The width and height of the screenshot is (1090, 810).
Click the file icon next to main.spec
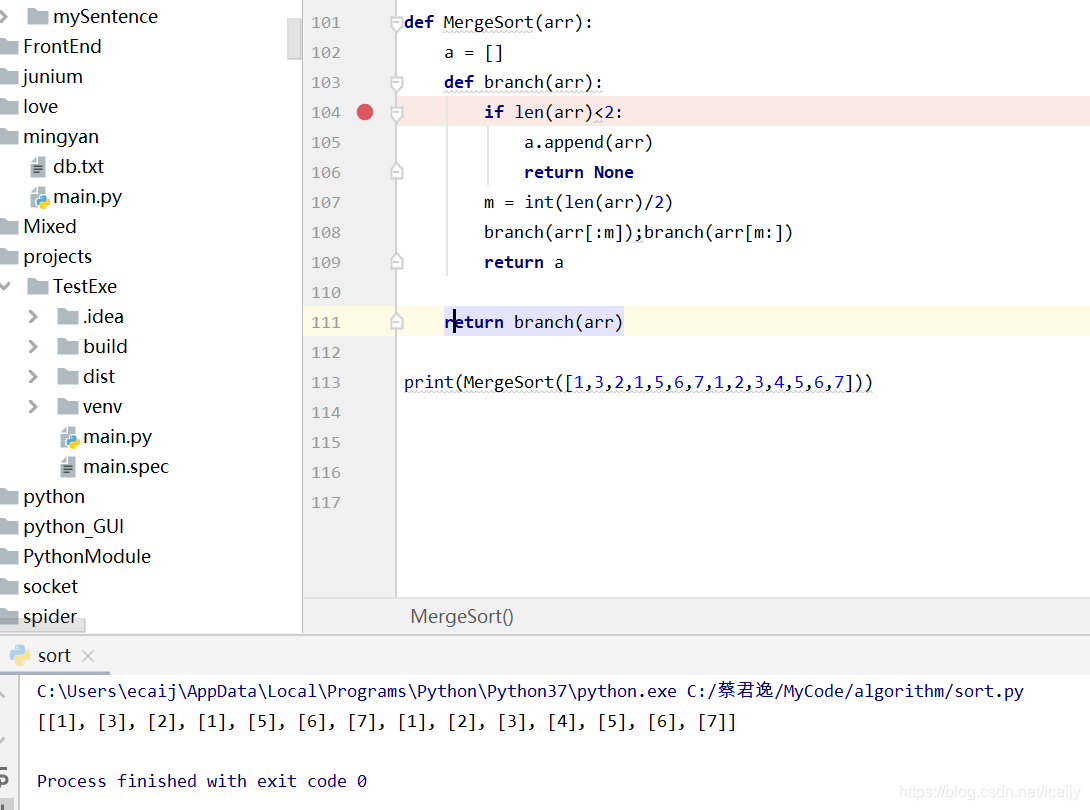[x=69, y=466]
